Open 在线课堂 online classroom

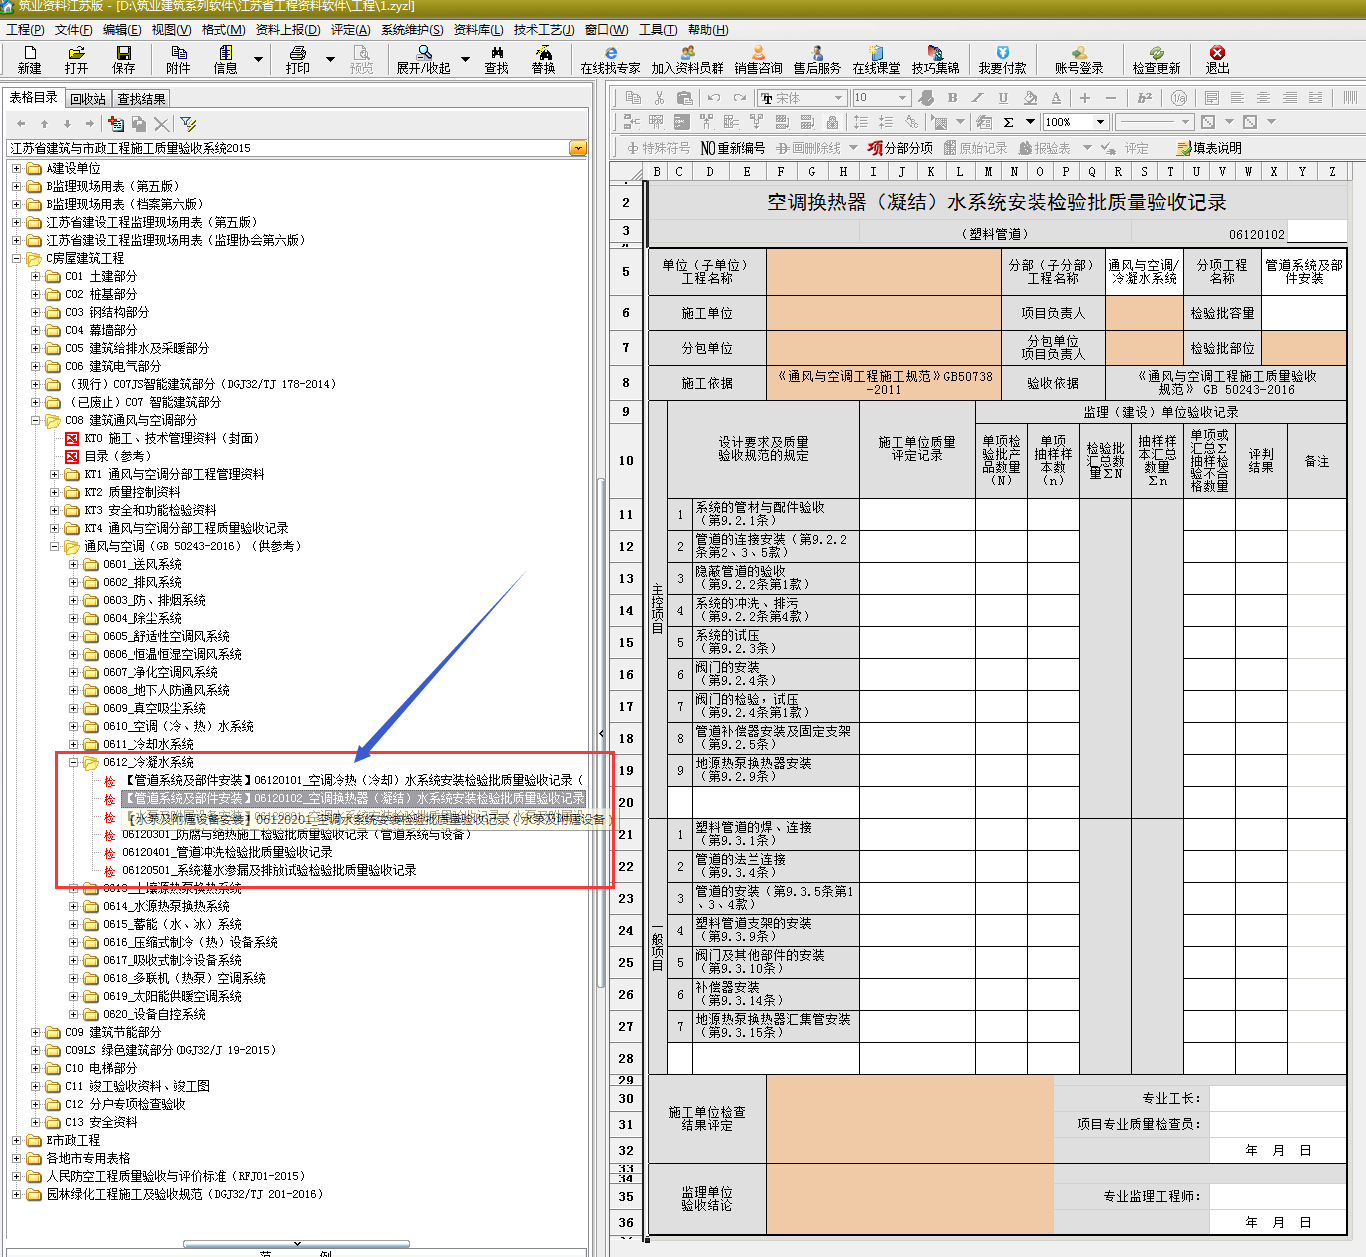(876, 59)
